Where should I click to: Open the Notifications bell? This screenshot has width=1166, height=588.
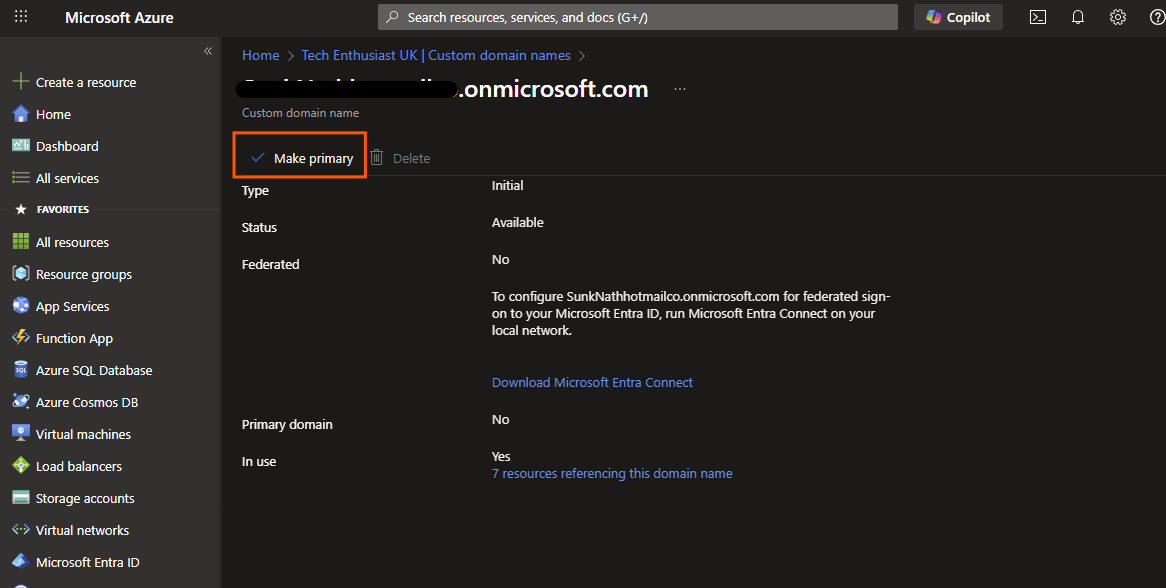[x=1077, y=16]
